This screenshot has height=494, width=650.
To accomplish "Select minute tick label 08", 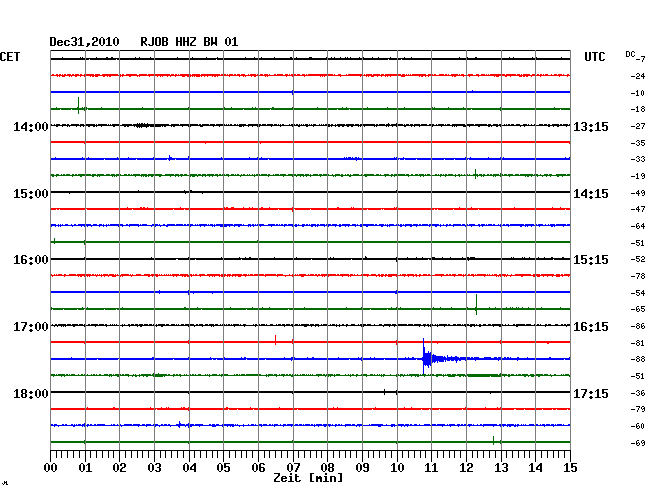I will tap(327, 467).
